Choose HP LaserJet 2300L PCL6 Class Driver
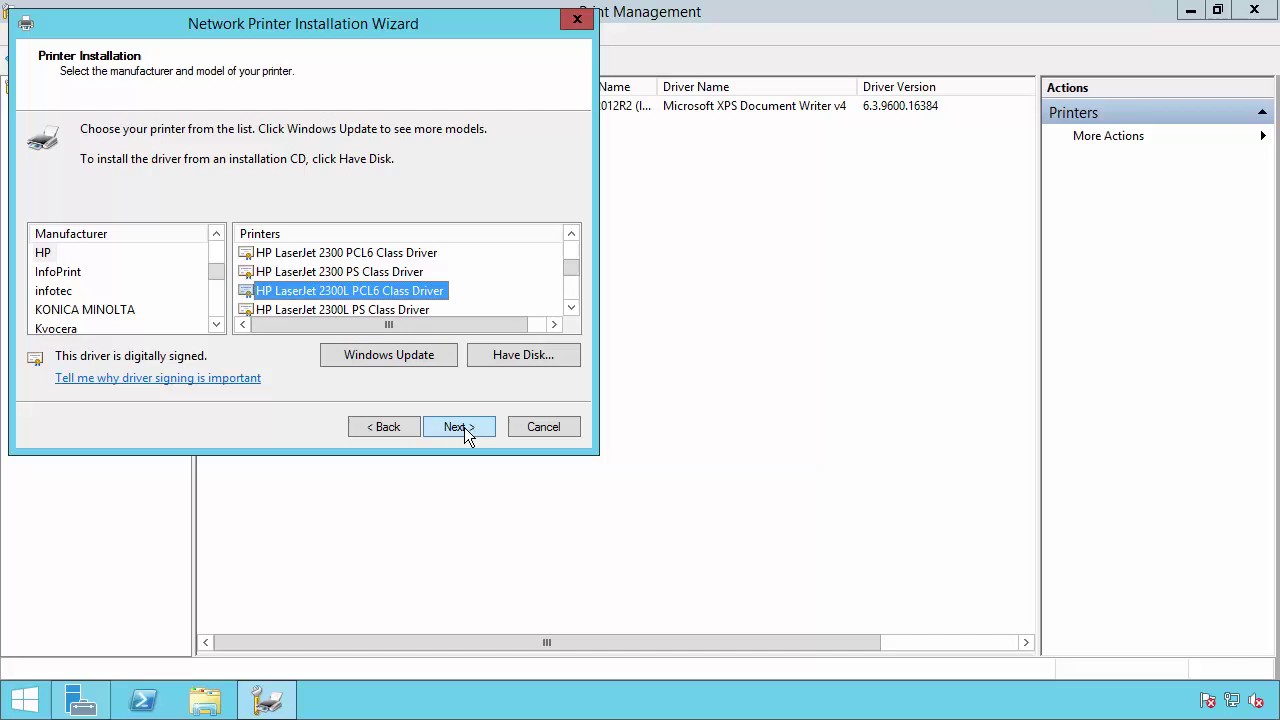This screenshot has width=1280, height=720. point(349,291)
